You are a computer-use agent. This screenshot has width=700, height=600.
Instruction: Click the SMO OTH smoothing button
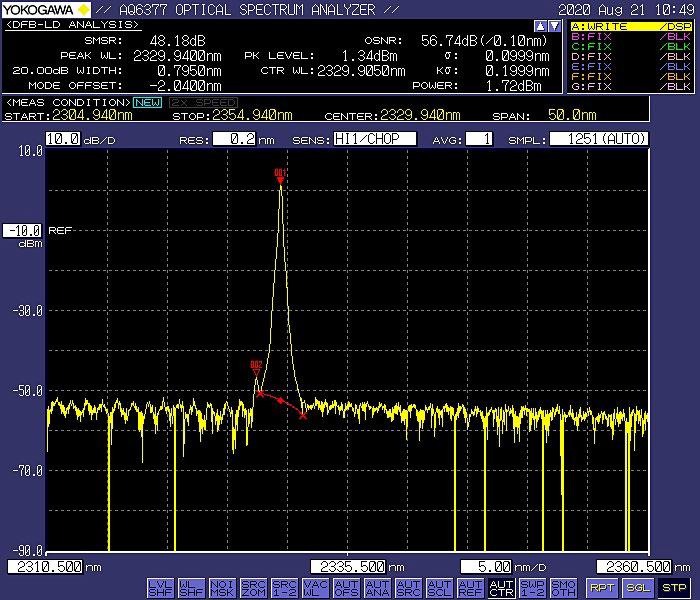[x=563, y=588]
